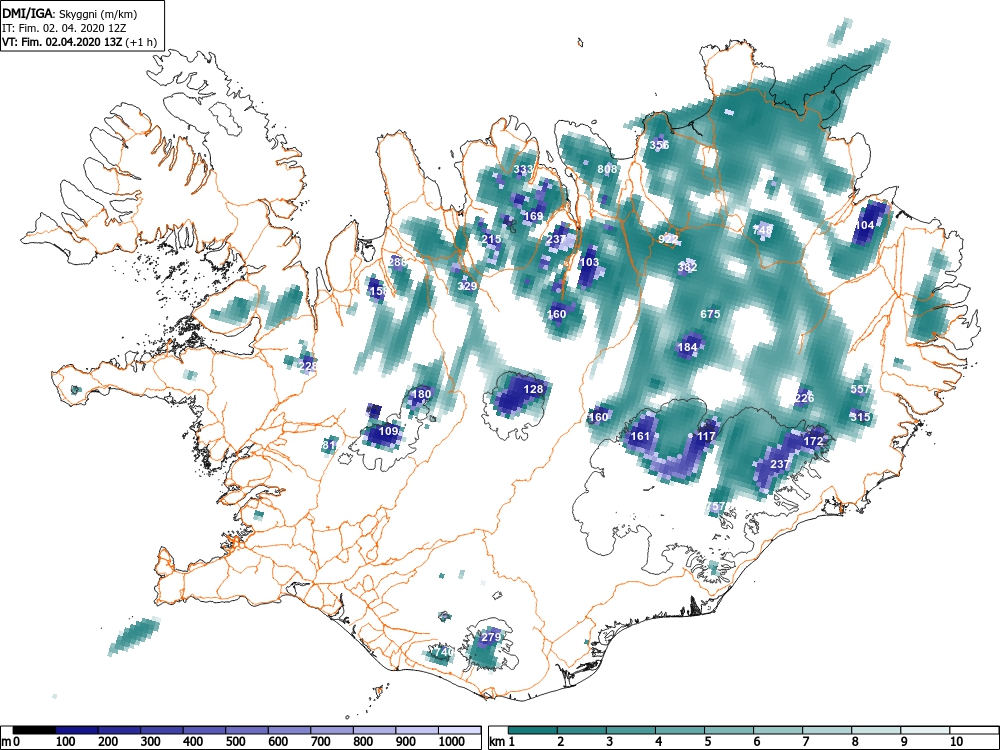Click the 'km' unit label of the legend

pyautogui.click(x=497, y=742)
